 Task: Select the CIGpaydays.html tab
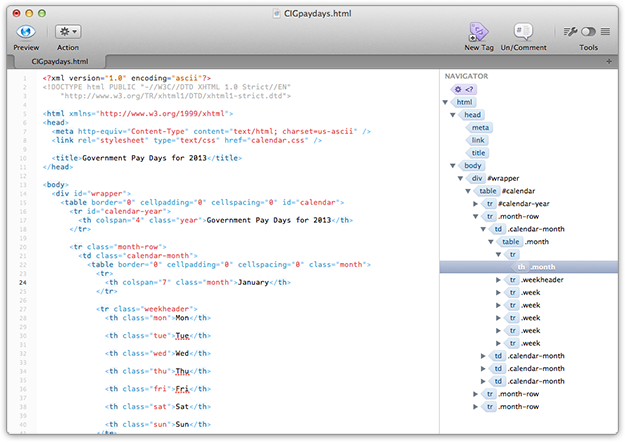(x=60, y=61)
